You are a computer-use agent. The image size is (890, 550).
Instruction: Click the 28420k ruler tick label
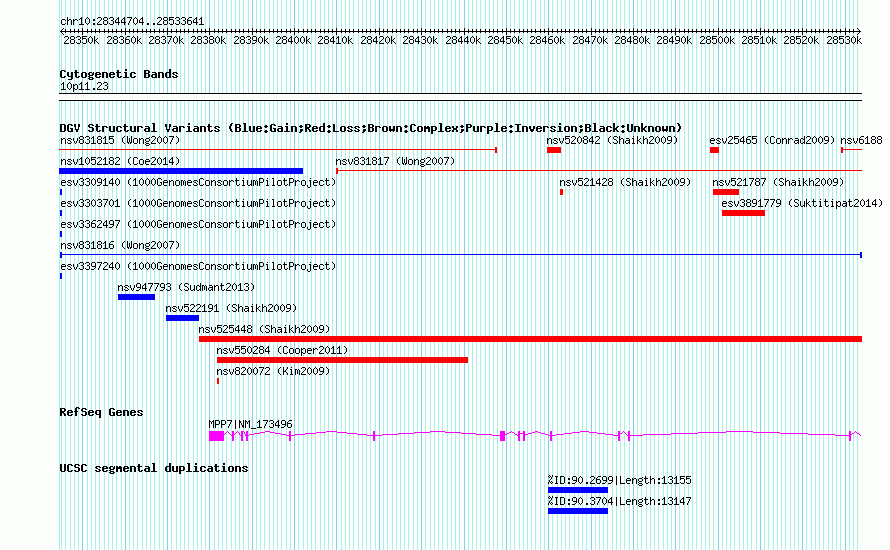click(377, 40)
